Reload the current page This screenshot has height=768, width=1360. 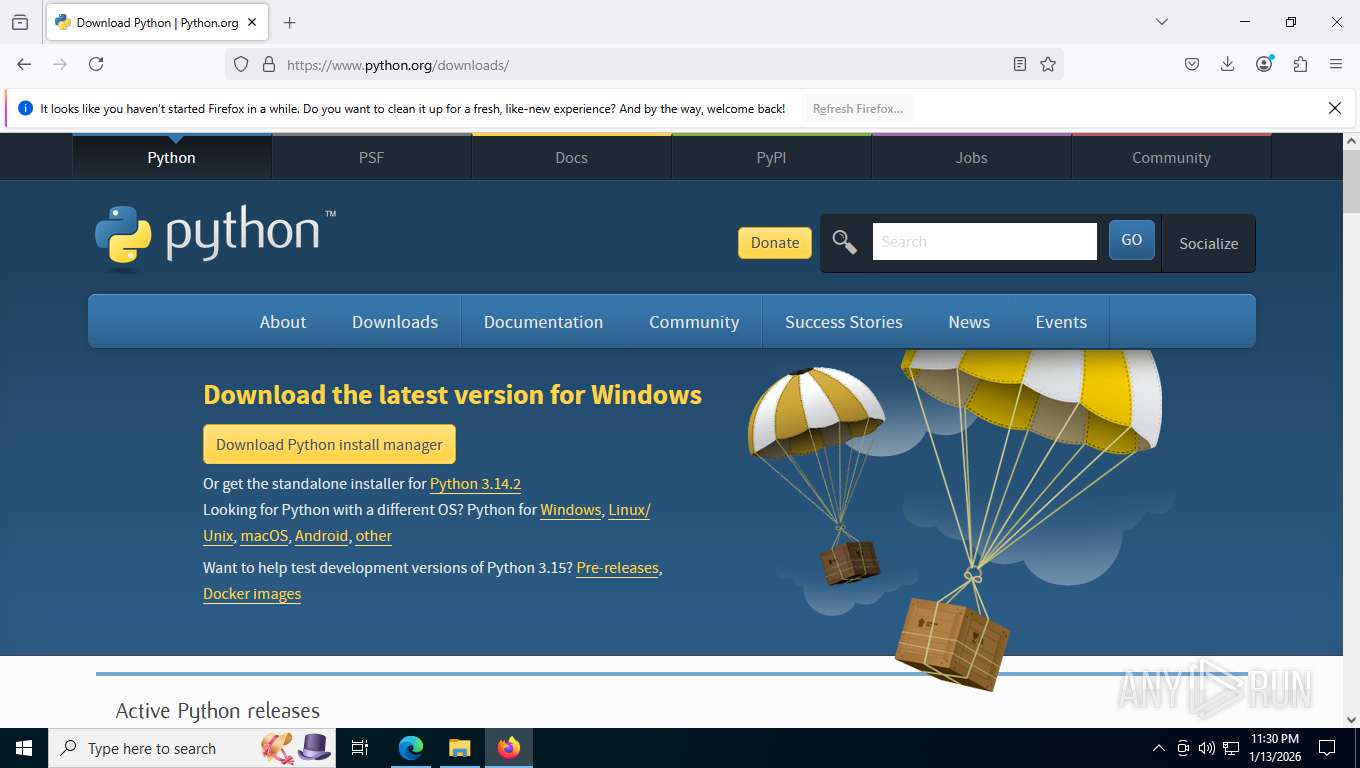point(96,64)
